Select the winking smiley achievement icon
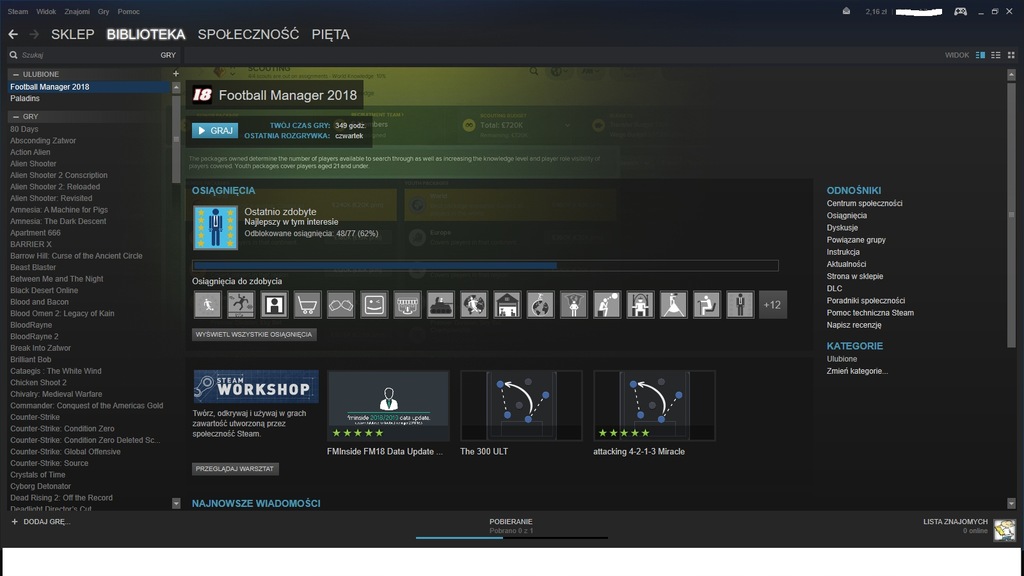The width and height of the screenshot is (1024, 576). [x=374, y=305]
